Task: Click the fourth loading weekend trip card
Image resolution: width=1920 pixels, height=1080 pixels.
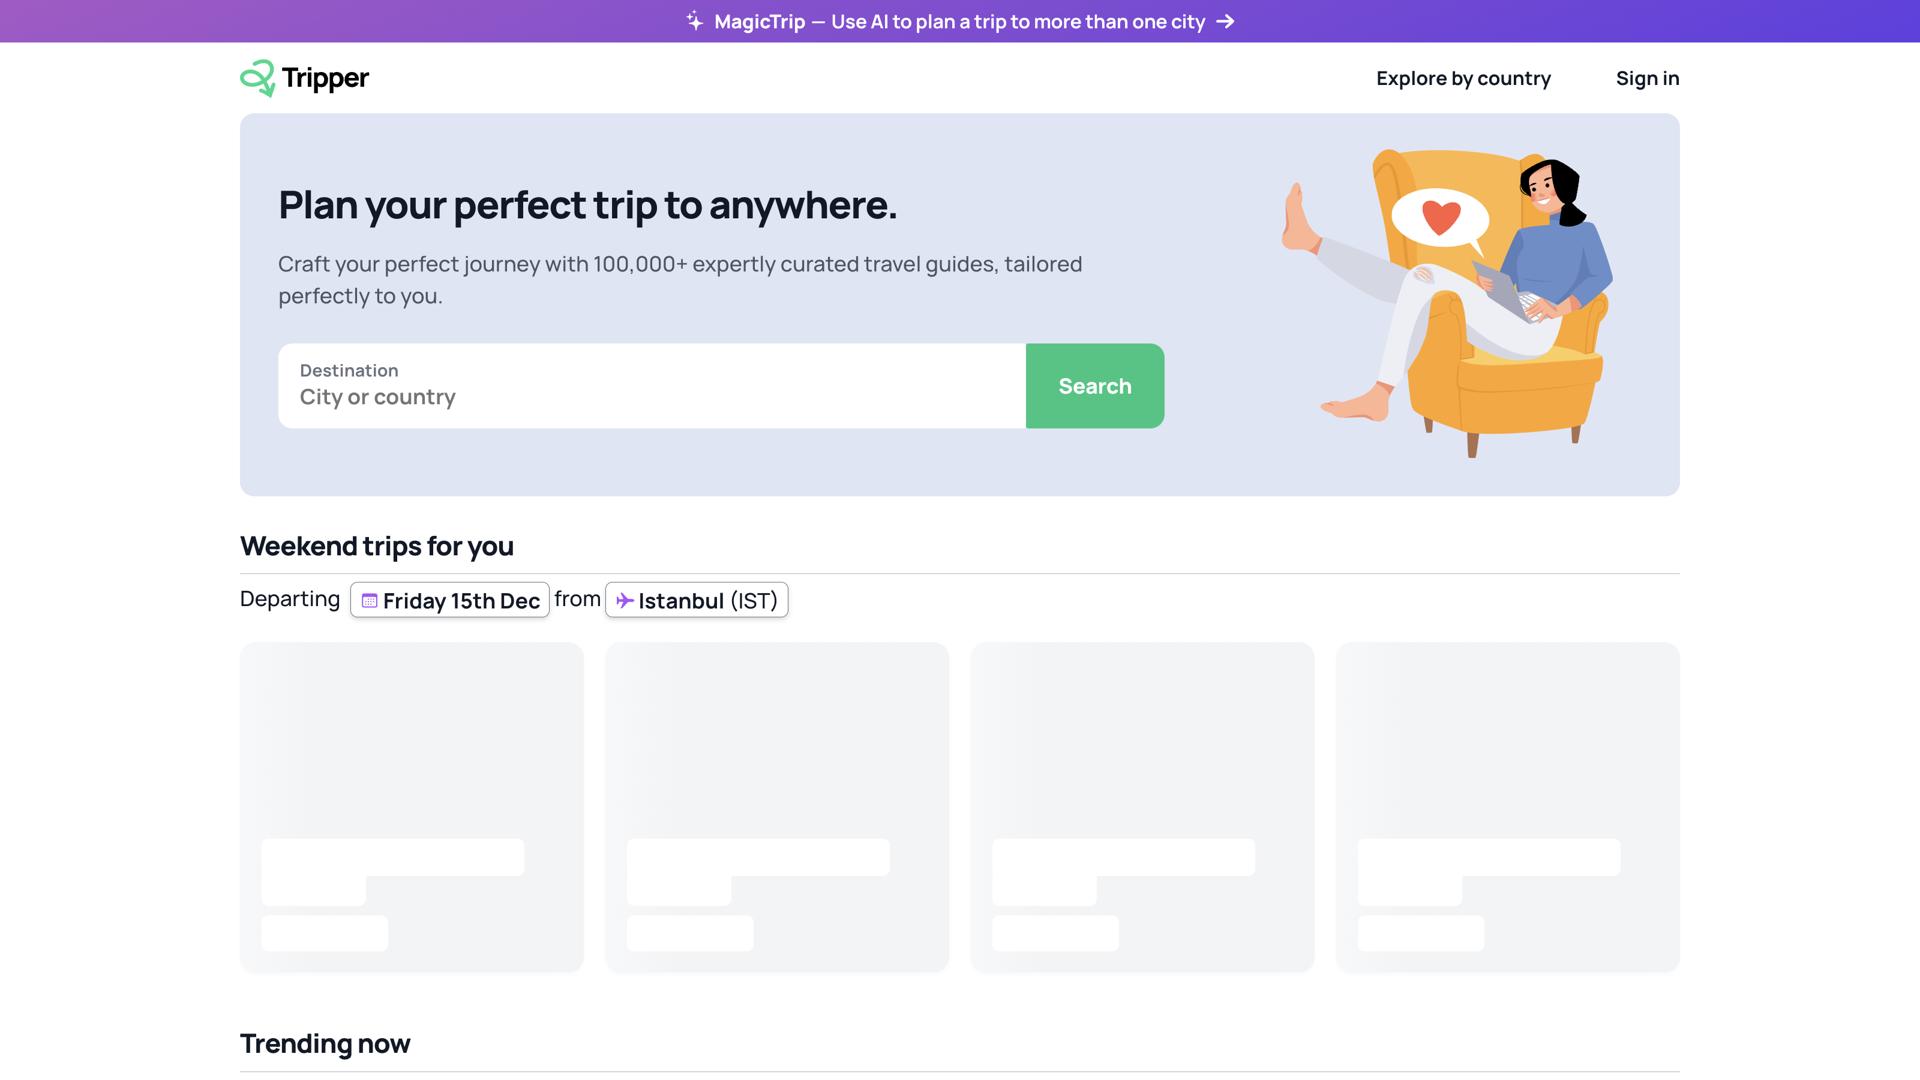Action: (x=1508, y=806)
